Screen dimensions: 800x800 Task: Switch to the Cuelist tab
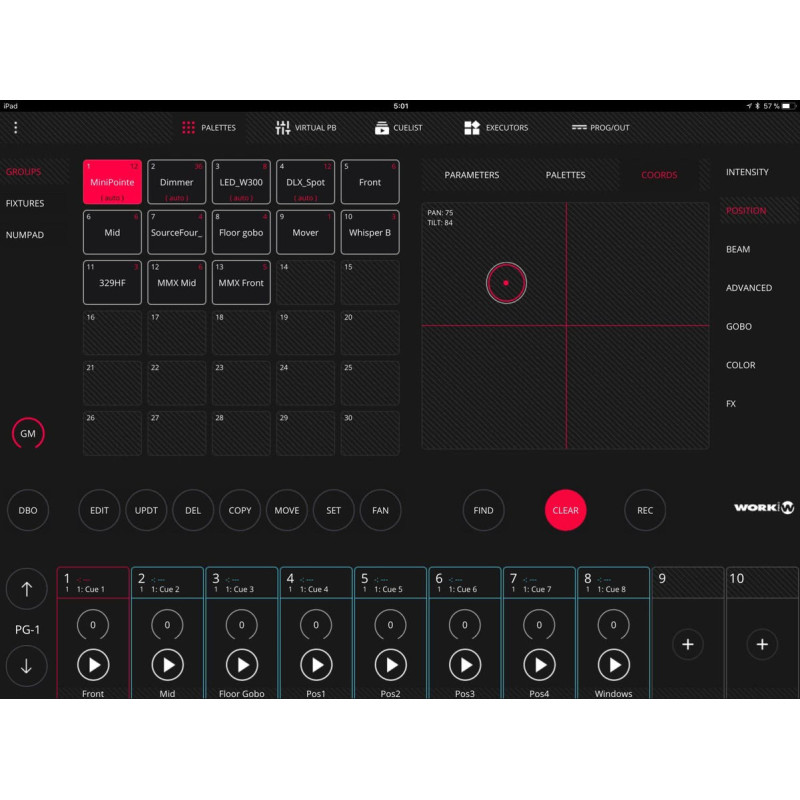click(x=398, y=128)
